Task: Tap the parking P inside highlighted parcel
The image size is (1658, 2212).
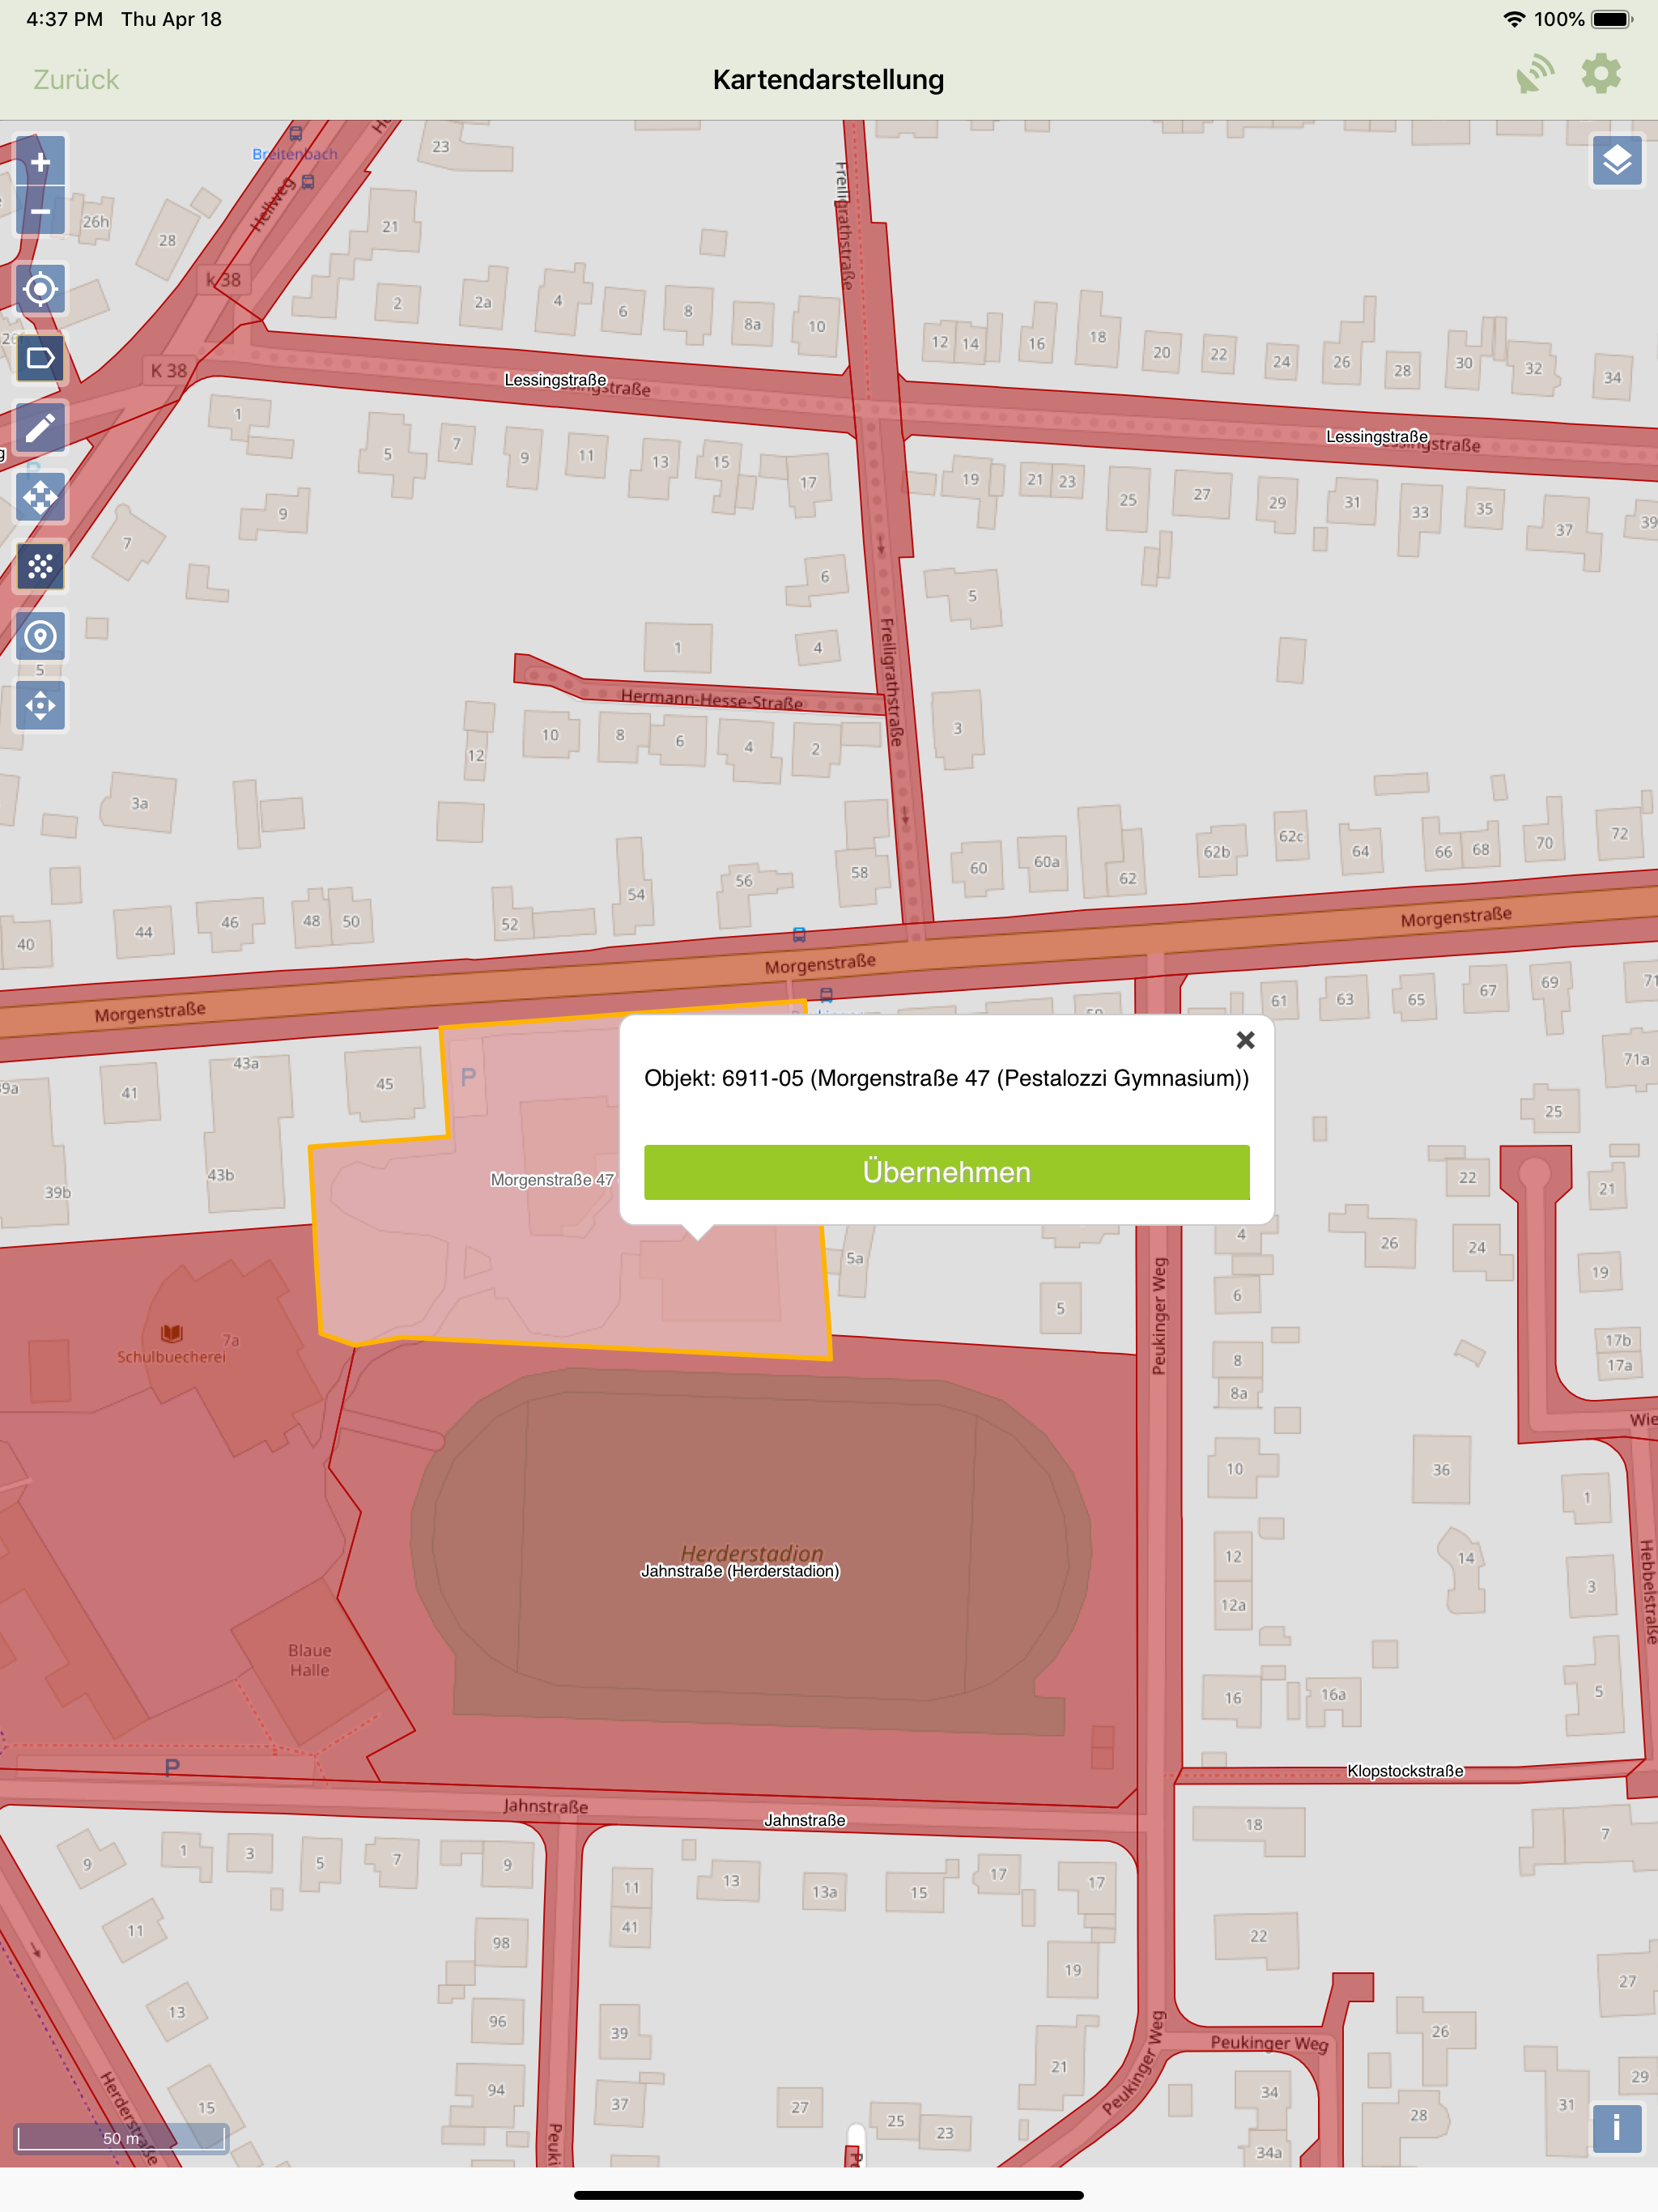Action: click(x=468, y=1077)
